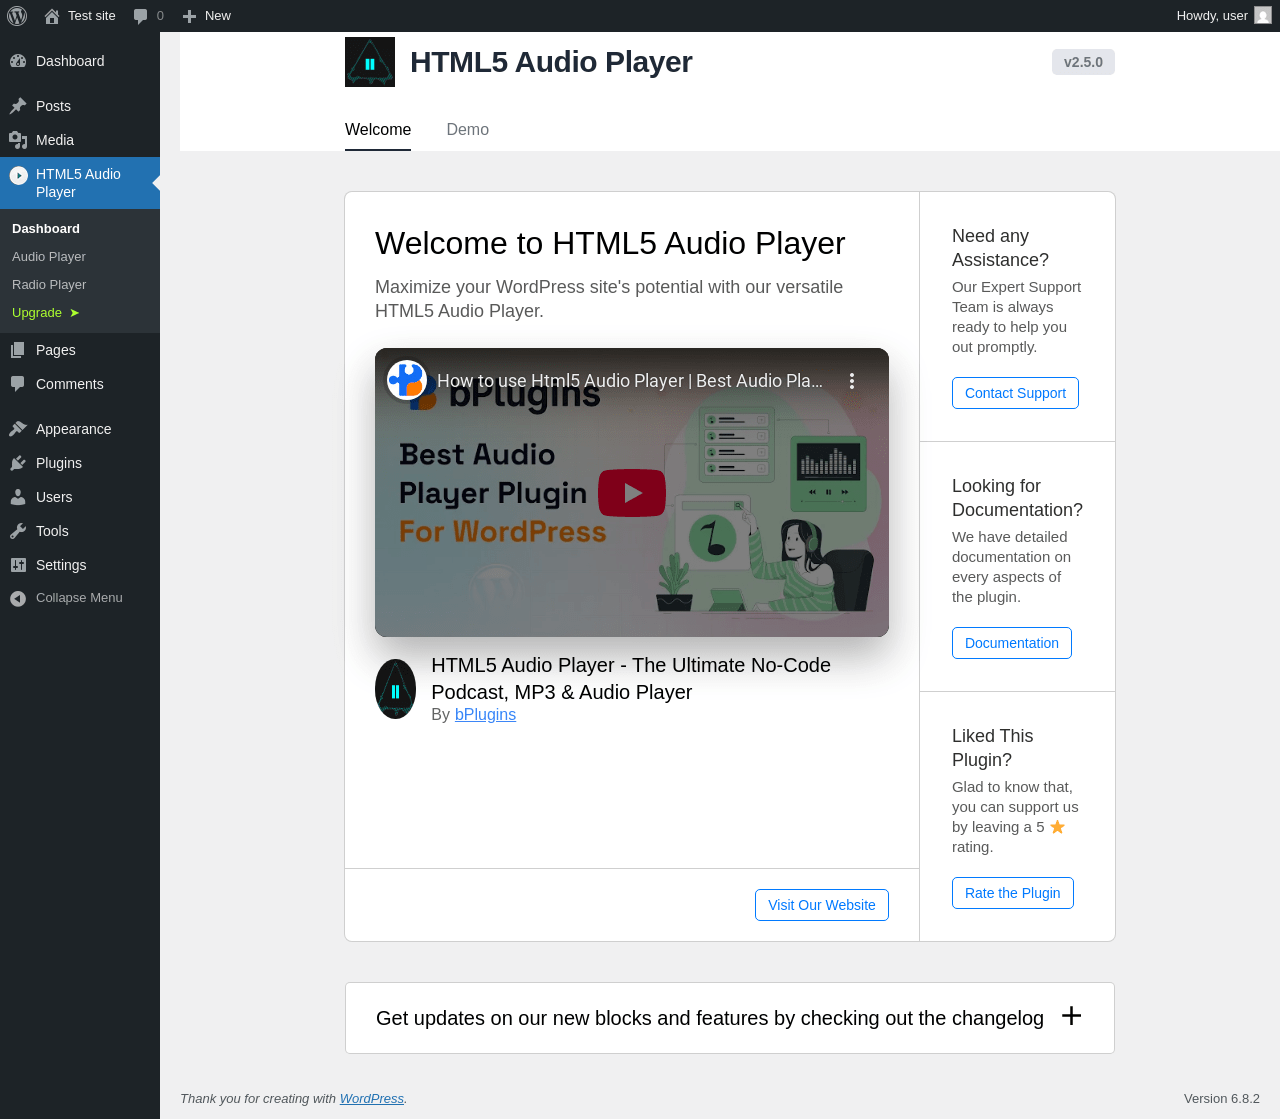
Task: Click the Documentation button
Action: [1012, 643]
